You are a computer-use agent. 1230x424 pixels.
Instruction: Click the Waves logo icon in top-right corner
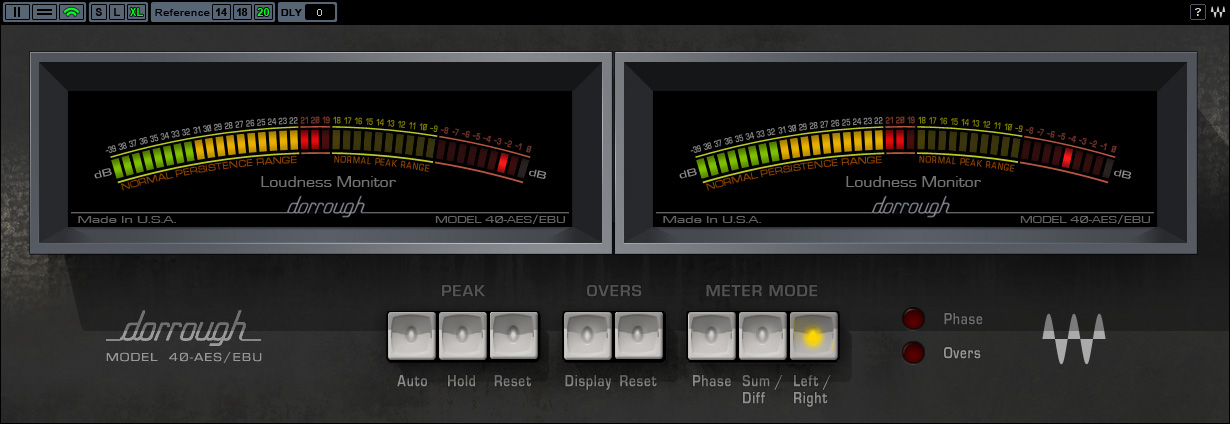click(1216, 12)
